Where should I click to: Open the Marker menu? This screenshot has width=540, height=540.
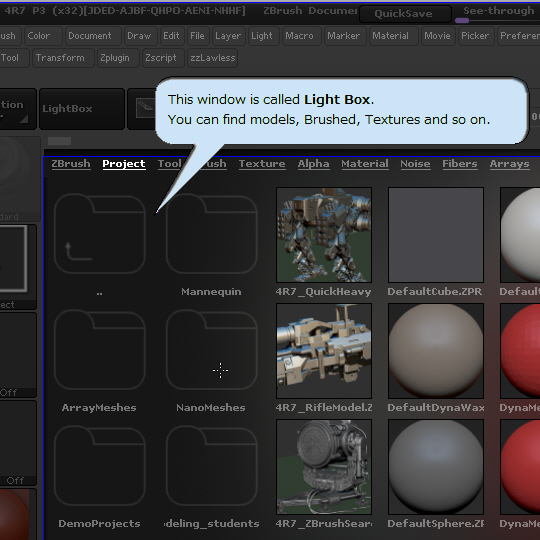pos(345,36)
